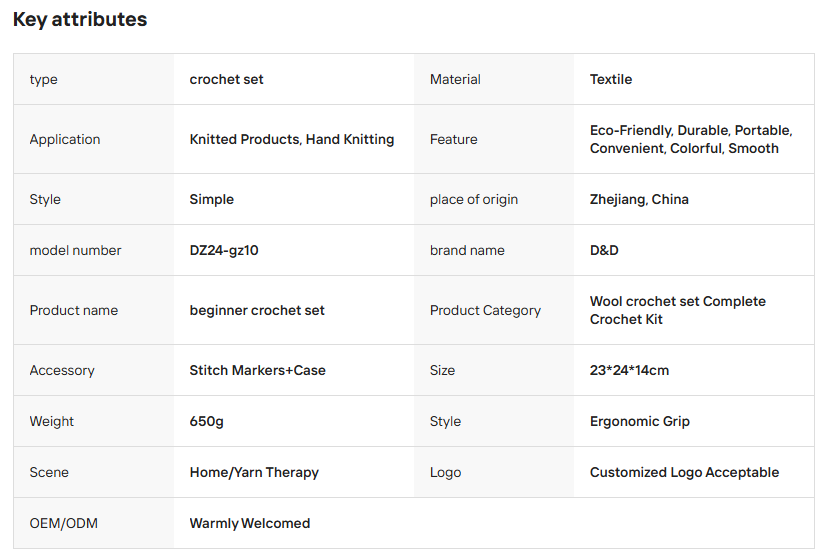
Task: Select the Ergonomic Grip style value
Action: coord(640,422)
